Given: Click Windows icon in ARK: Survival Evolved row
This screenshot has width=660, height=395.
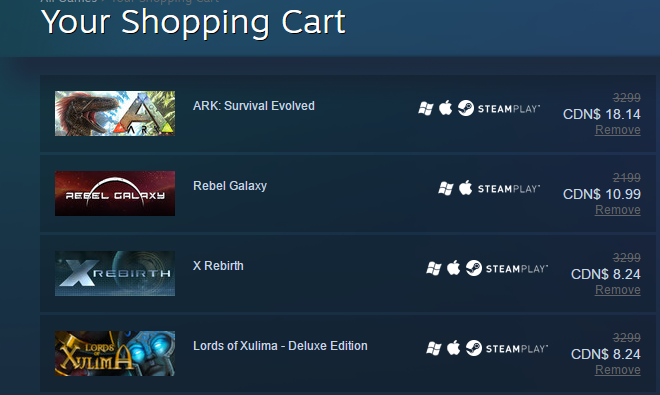Looking at the screenshot, I should [x=426, y=108].
